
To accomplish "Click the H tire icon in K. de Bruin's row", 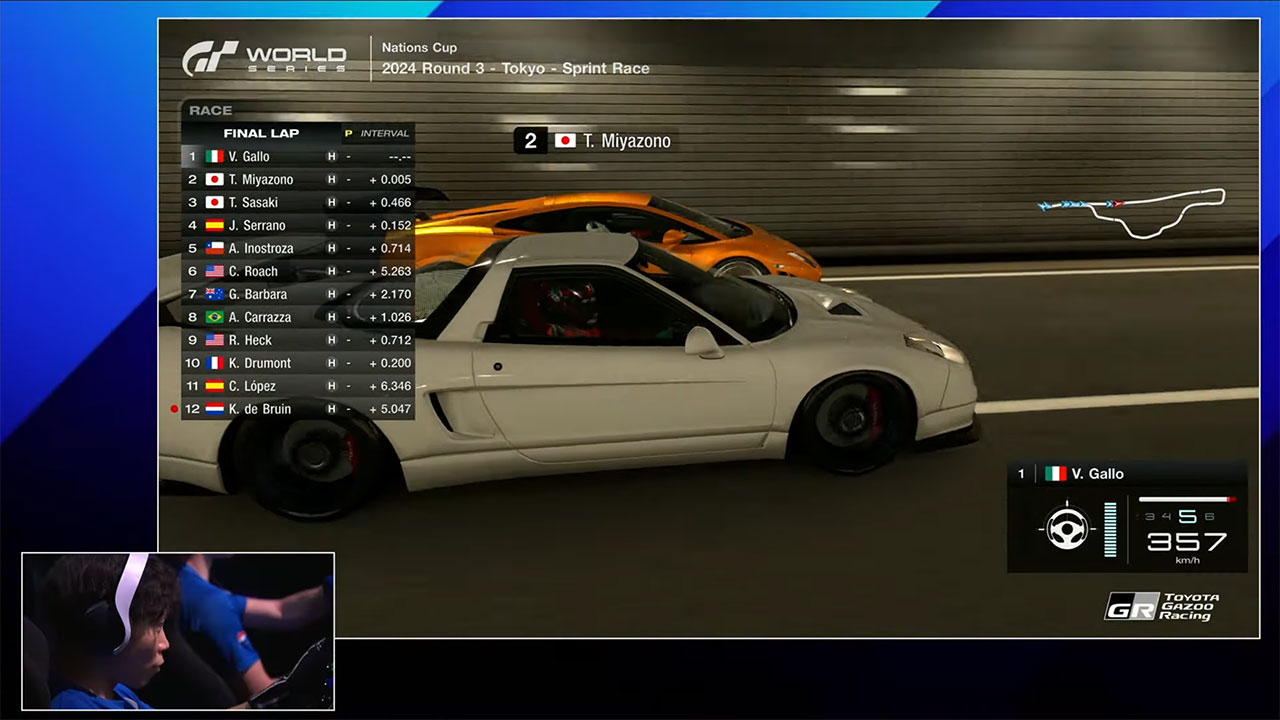I will (331, 410).
